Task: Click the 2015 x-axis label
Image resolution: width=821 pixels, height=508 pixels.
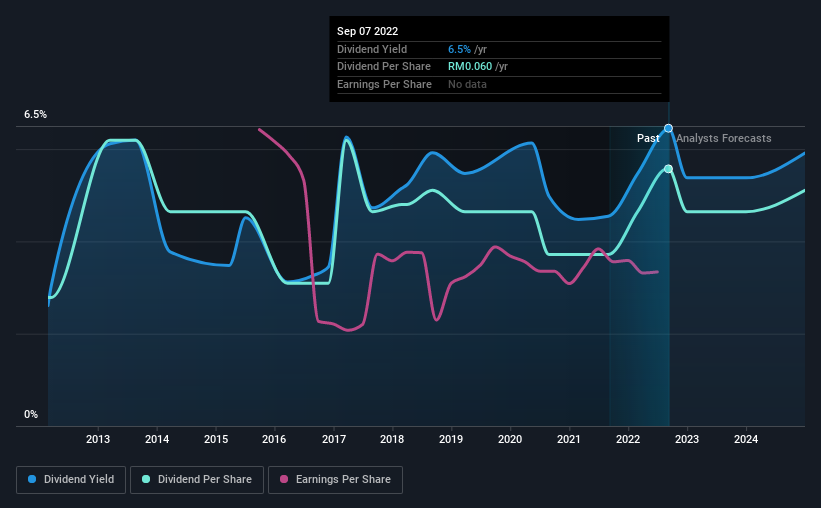Action: 216,439
